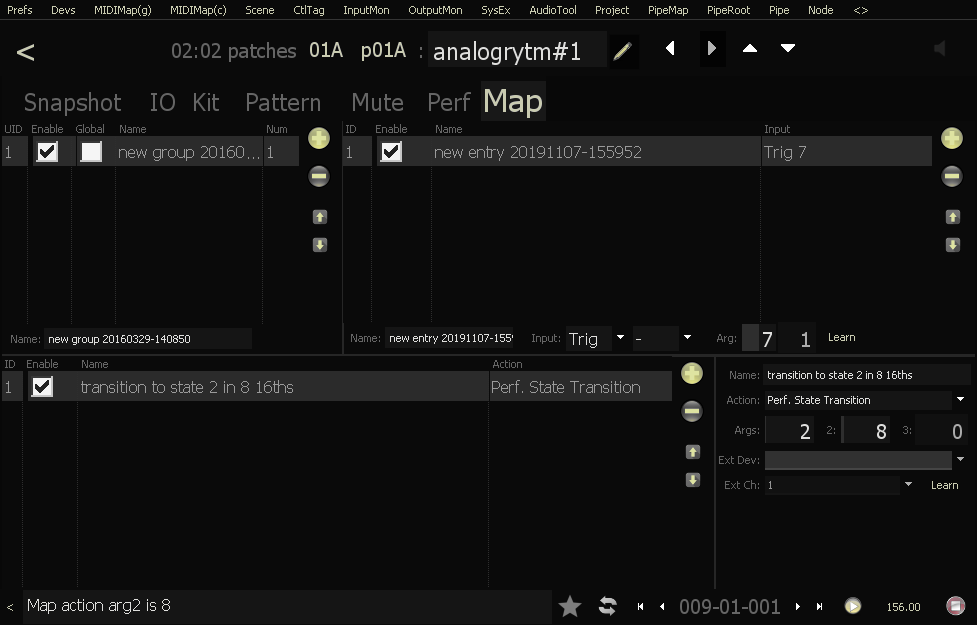Check the Global checkbox for the group
The image size is (977, 625).
[91, 152]
